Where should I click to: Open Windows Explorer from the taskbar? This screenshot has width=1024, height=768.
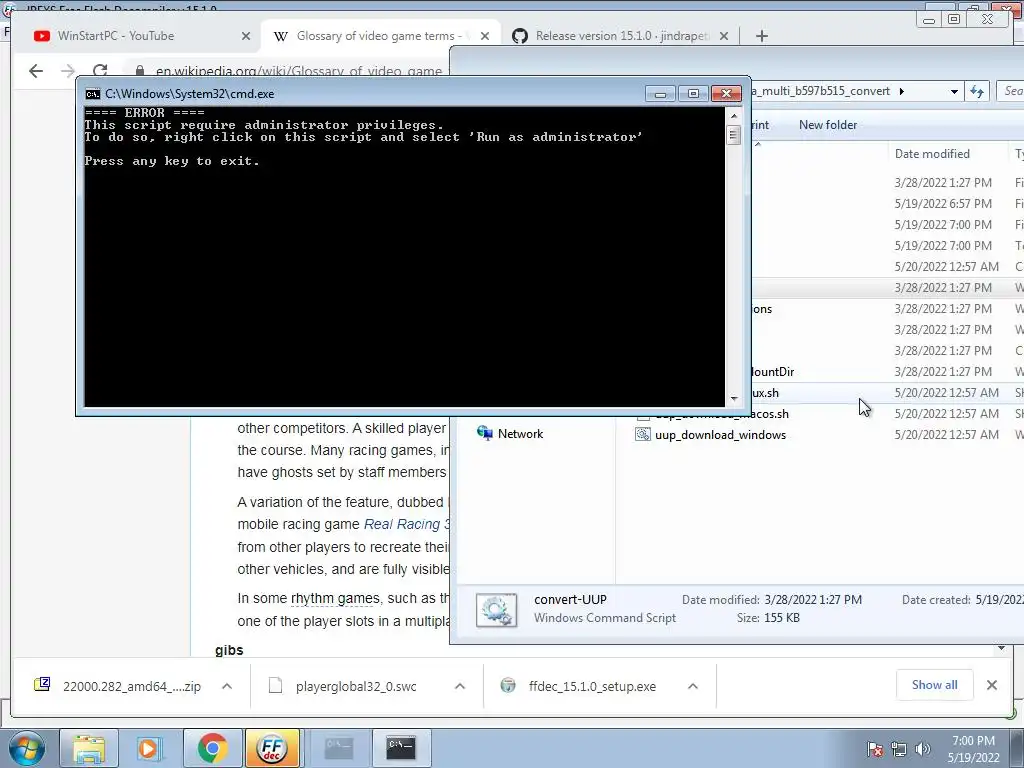pyautogui.click(x=89, y=748)
